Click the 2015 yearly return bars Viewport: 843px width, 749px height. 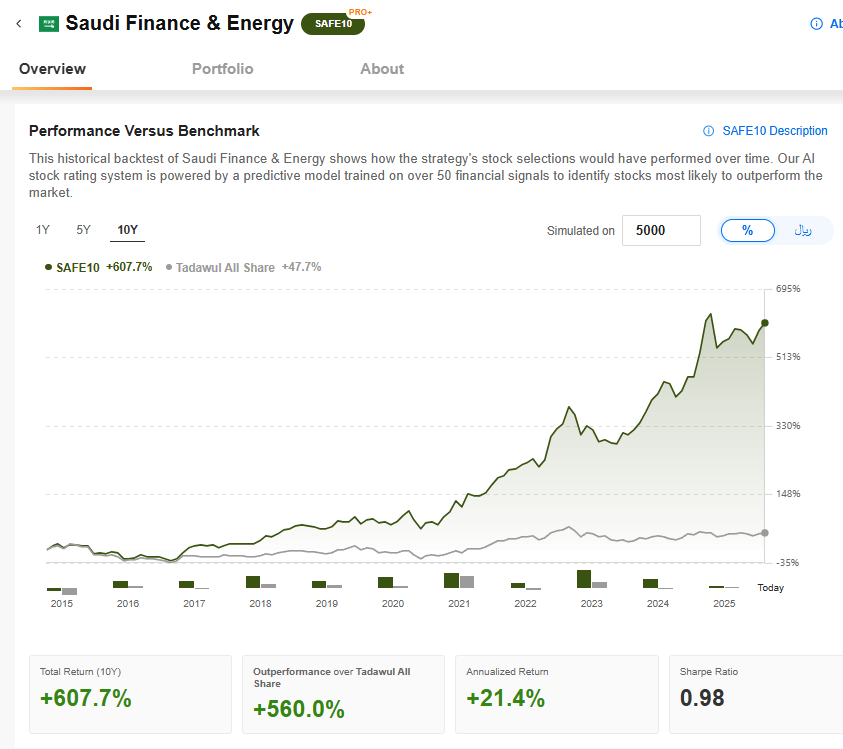(x=62, y=591)
